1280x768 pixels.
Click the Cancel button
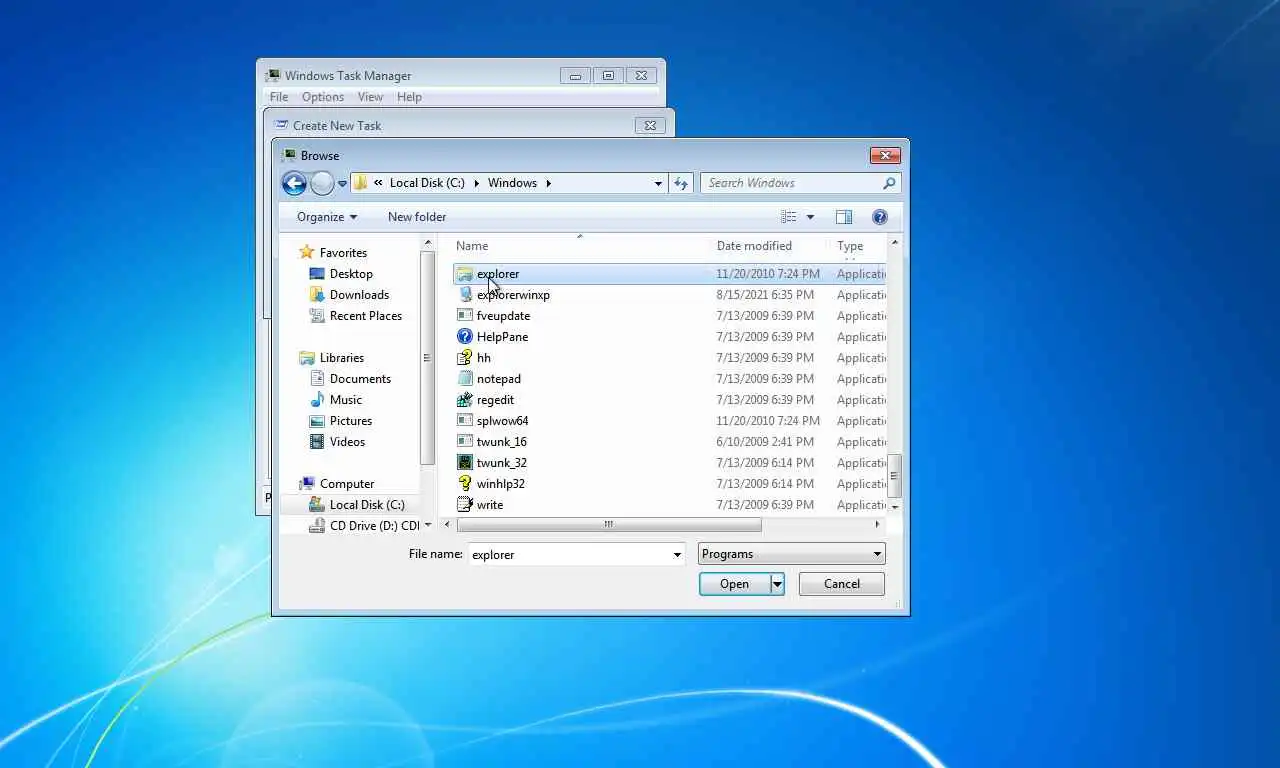842,584
